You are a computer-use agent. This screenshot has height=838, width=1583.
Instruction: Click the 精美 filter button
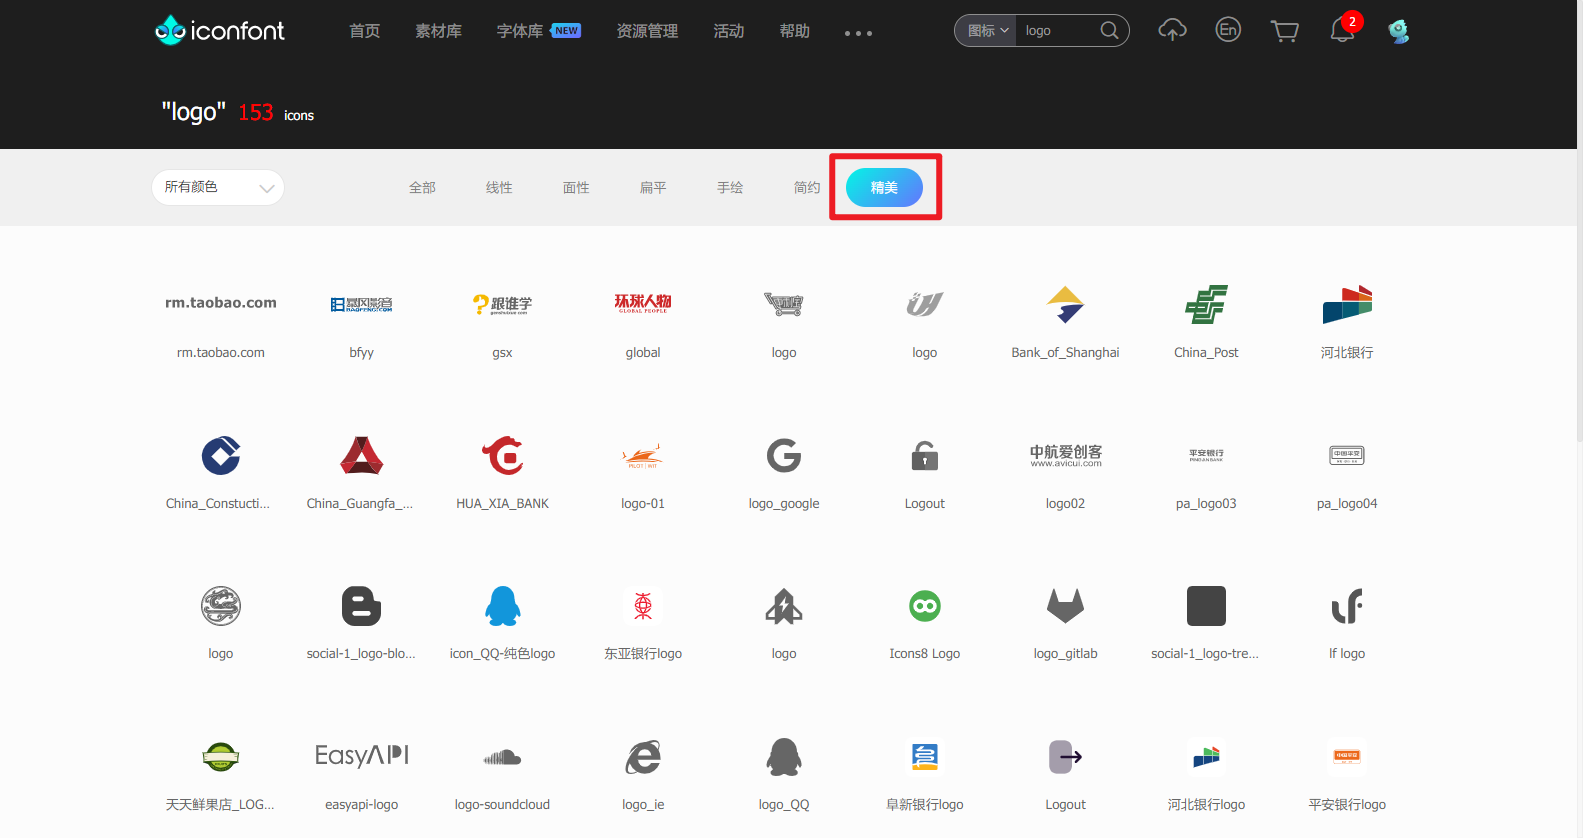[x=884, y=187]
